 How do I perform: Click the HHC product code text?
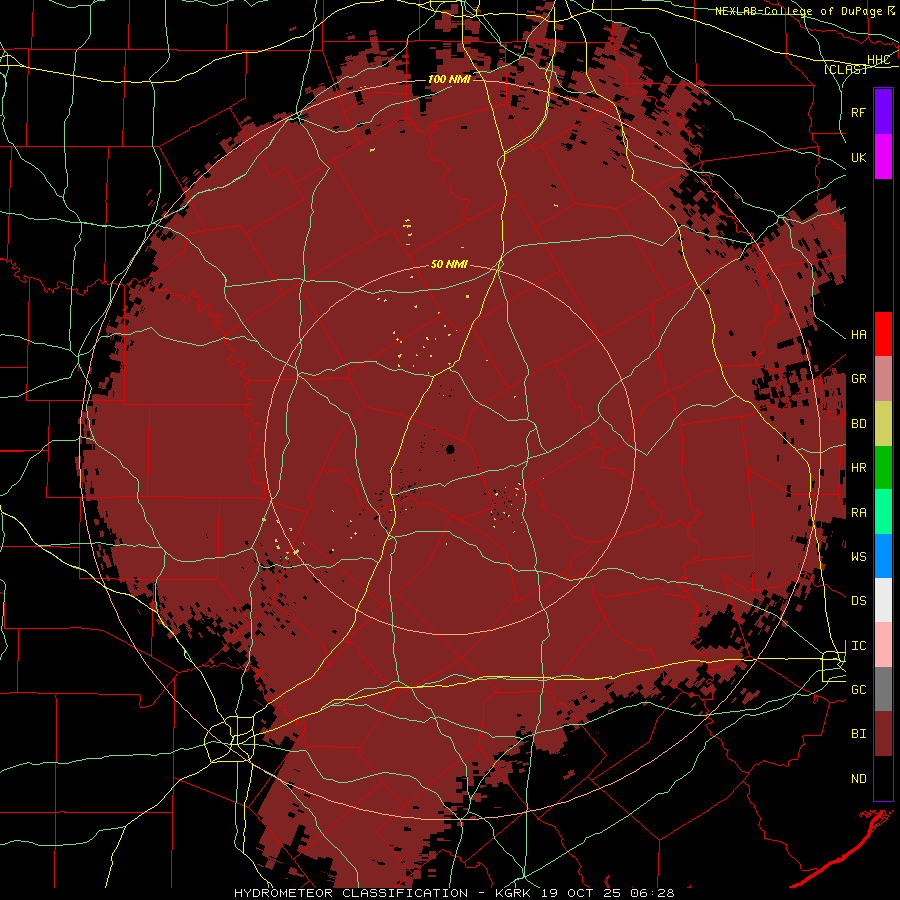878,60
